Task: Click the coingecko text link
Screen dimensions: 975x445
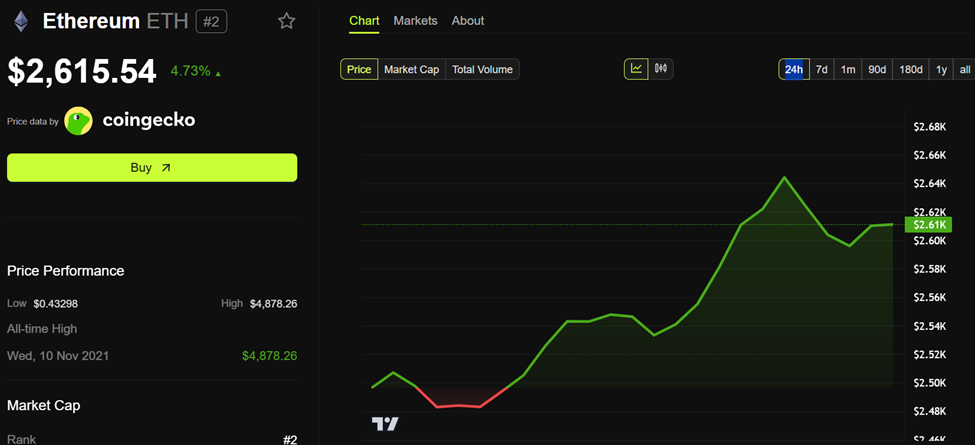Action: [x=149, y=120]
